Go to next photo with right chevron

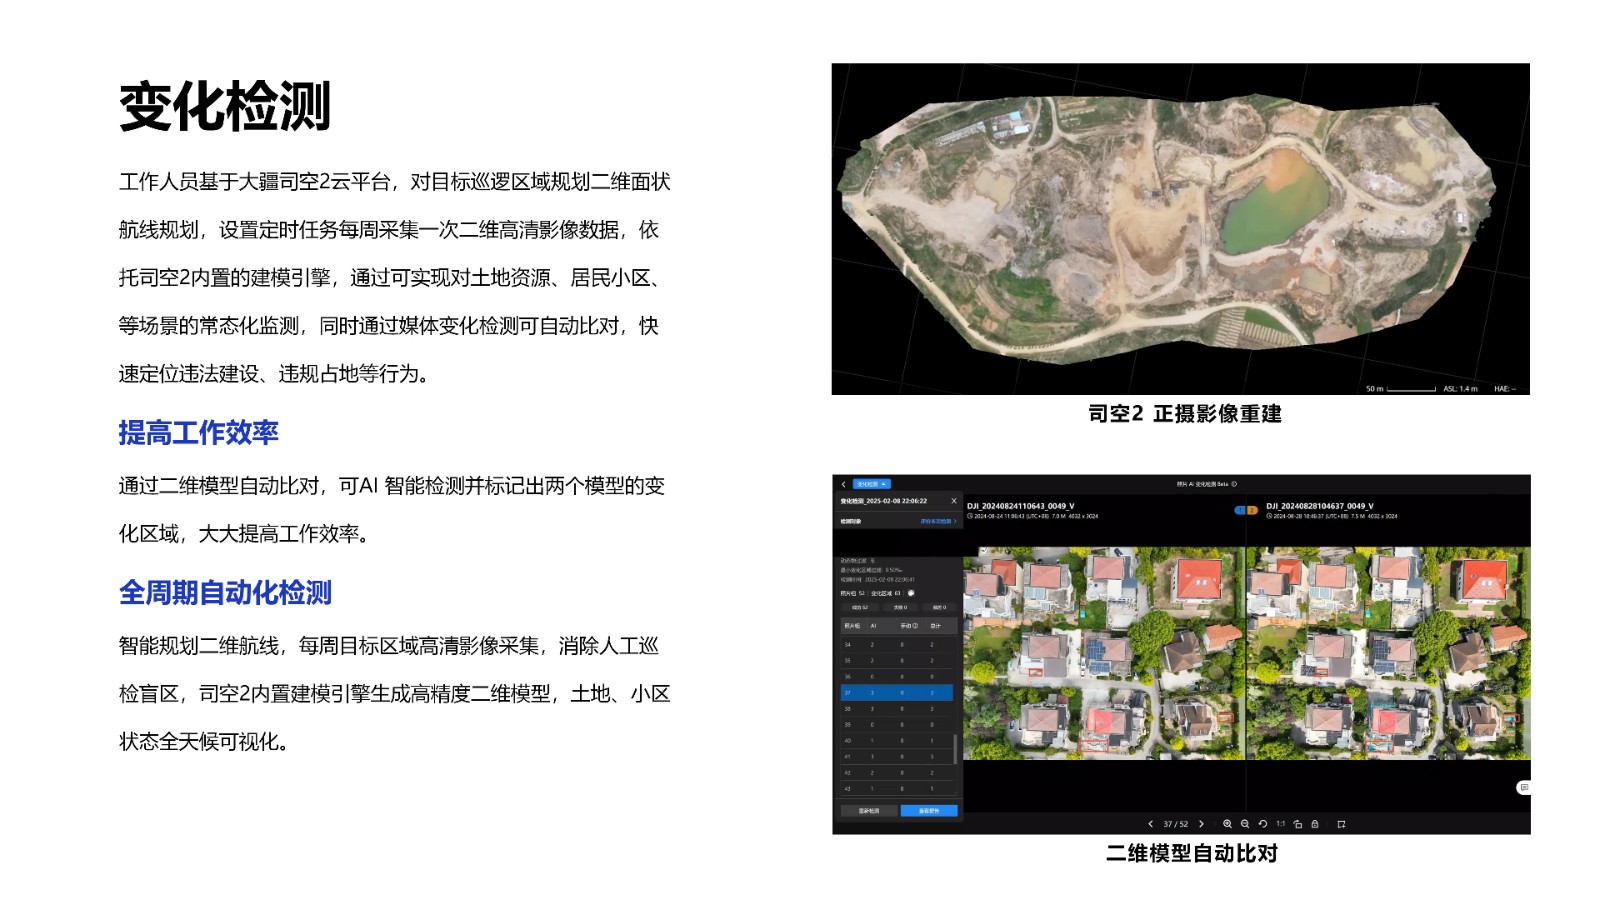[1201, 824]
